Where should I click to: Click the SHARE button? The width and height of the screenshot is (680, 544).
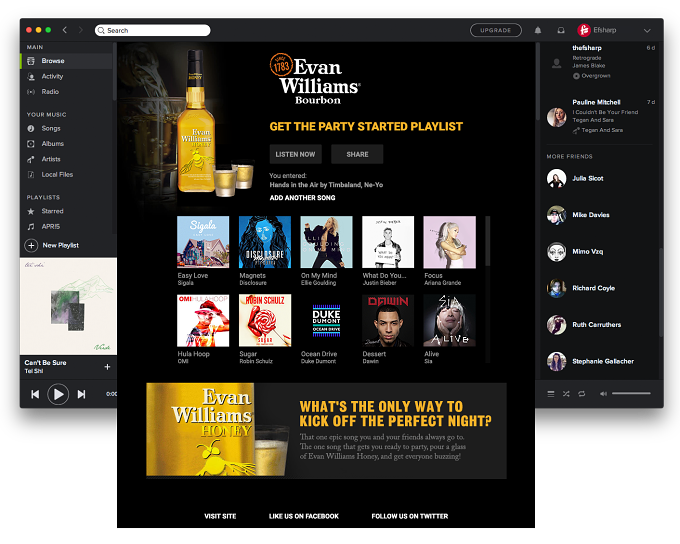point(357,154)
